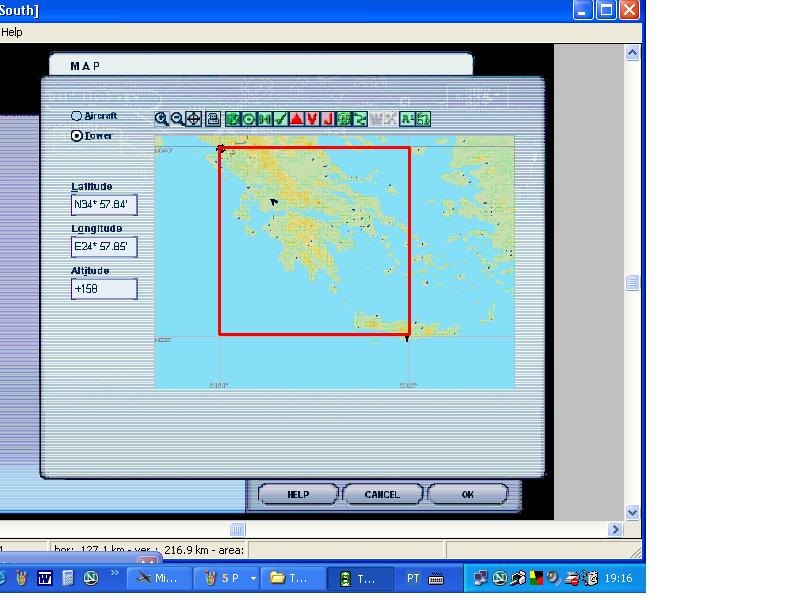
Task: Select the Aircraft radio button
Action: tap(76, 116)
